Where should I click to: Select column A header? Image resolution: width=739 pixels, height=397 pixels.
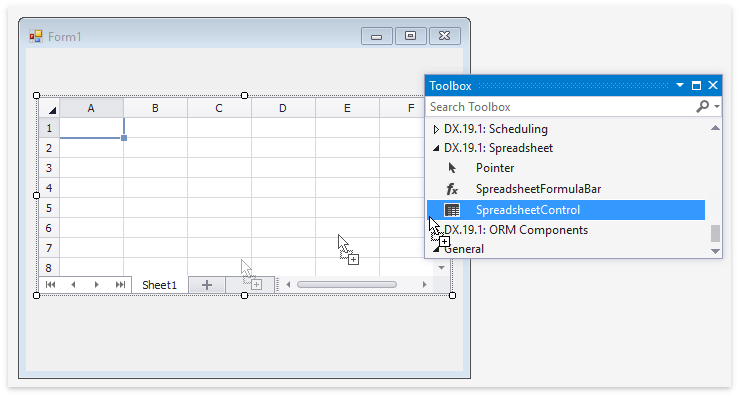tap(91, 108)
